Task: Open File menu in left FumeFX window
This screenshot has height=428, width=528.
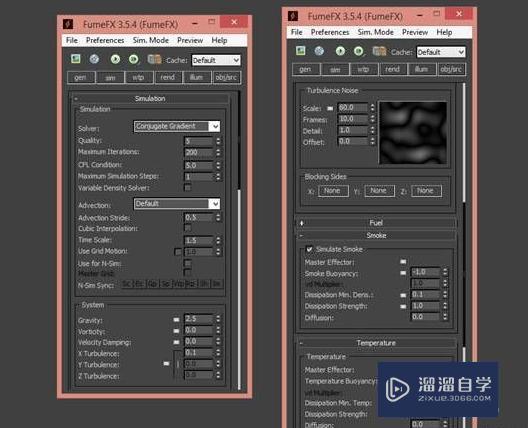Action: pyautogui.click(x=72, y=40)
